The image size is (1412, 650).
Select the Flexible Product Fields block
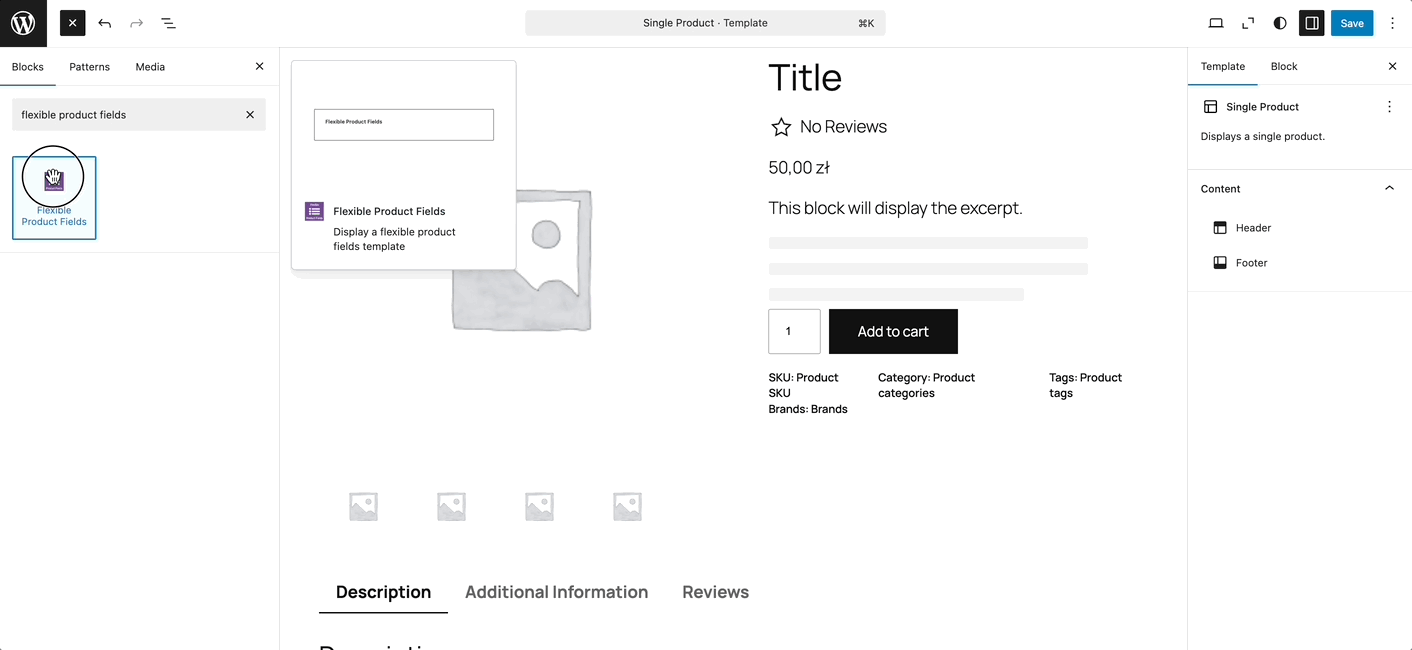[54, 198]
